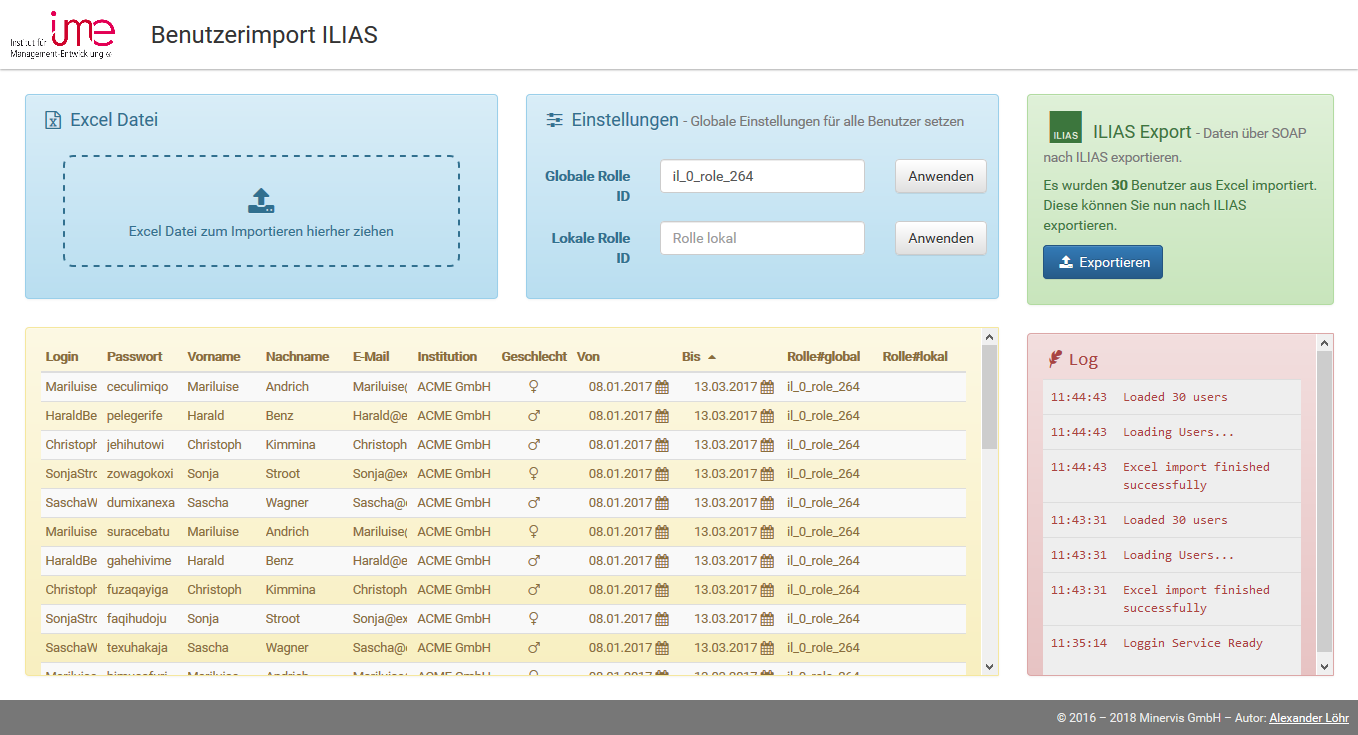Click the 'texuhakaja' password cell

click(x=138, y=648)
